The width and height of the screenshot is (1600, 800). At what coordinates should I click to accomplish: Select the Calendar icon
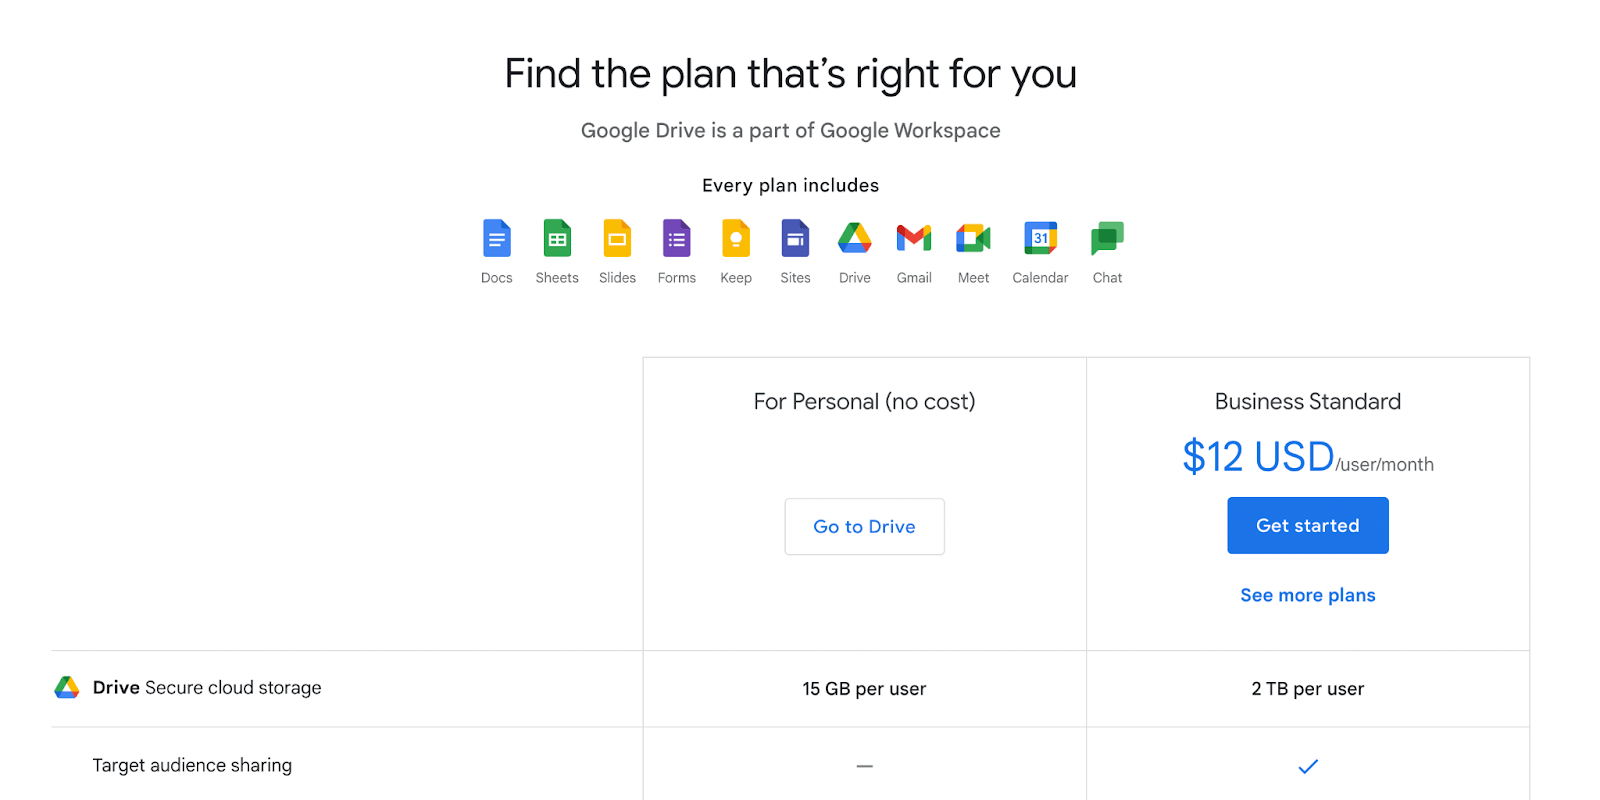(1040, 238)
